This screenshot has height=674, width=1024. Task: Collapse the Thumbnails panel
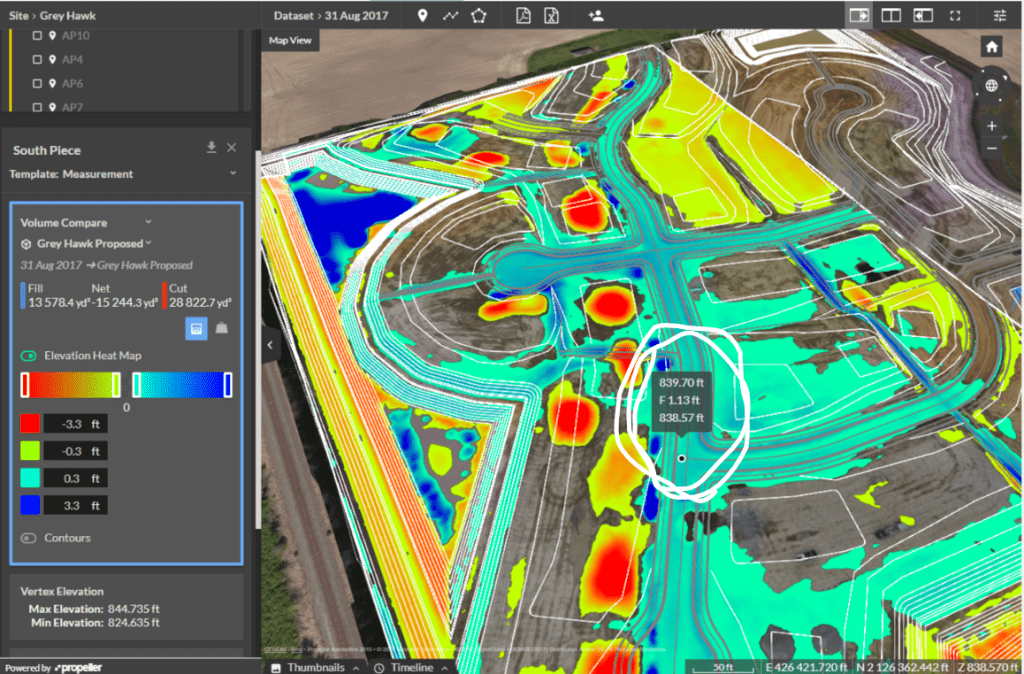pos(315,666)
